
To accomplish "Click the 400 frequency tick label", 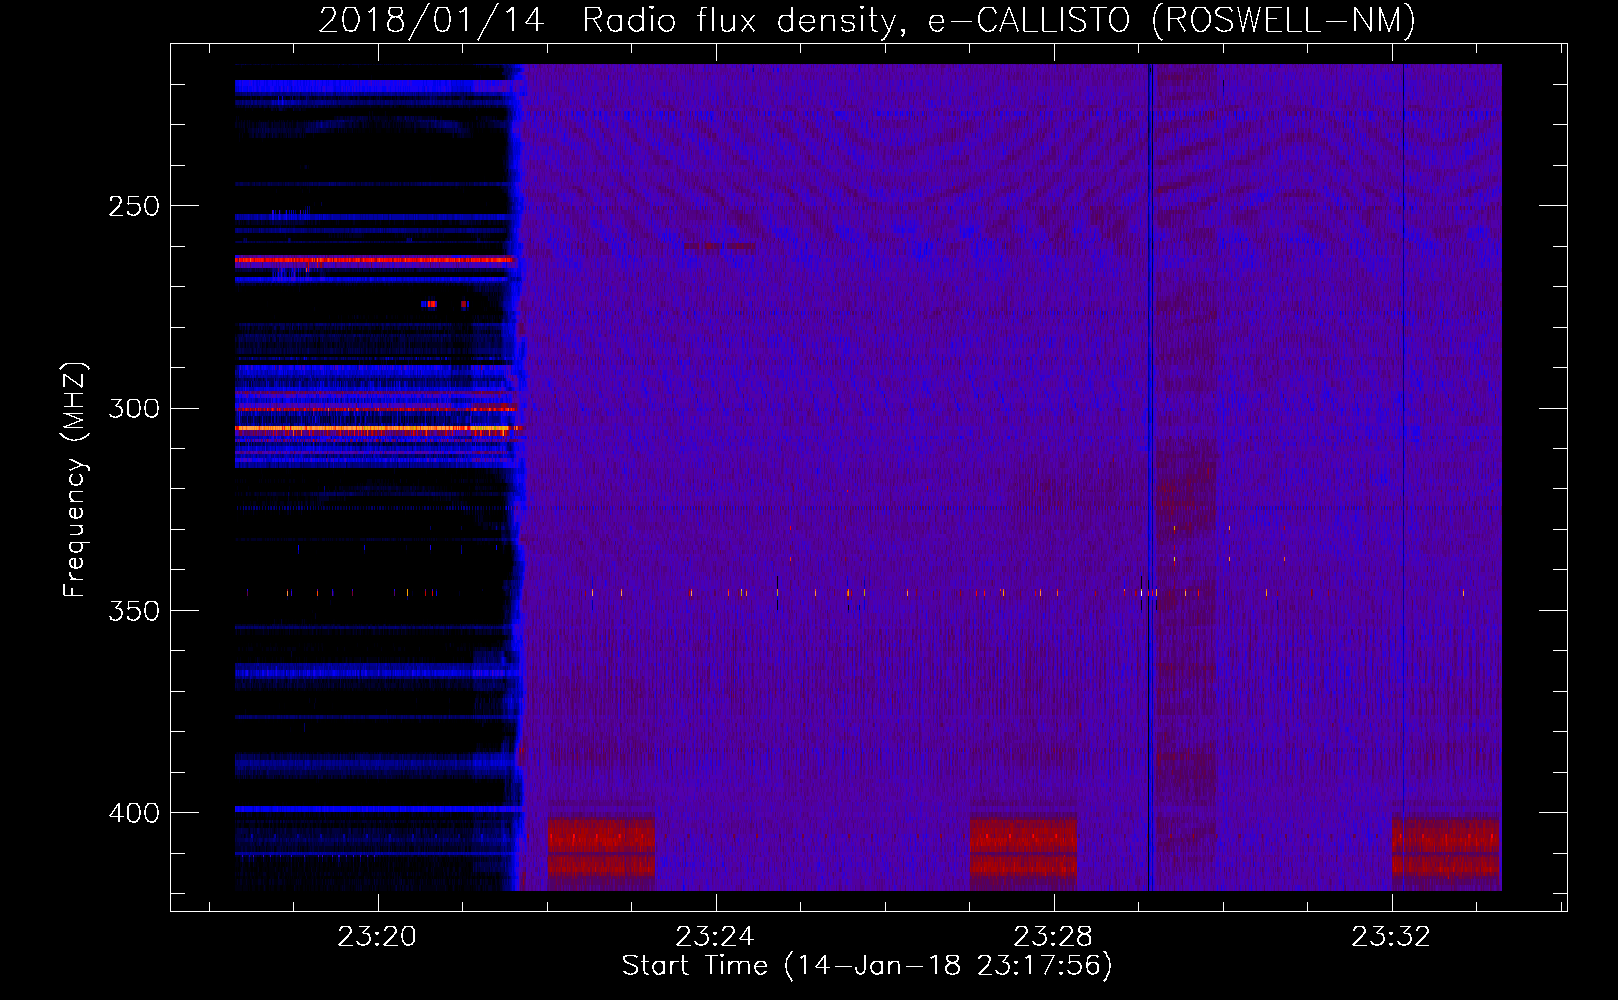I will pos(134,813).
